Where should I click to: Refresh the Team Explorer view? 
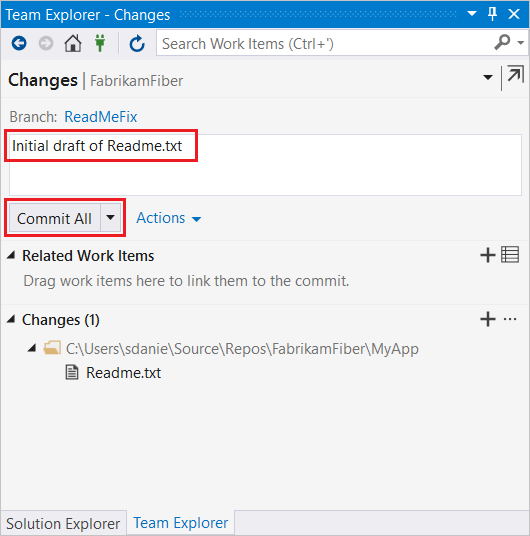point(137,43)
